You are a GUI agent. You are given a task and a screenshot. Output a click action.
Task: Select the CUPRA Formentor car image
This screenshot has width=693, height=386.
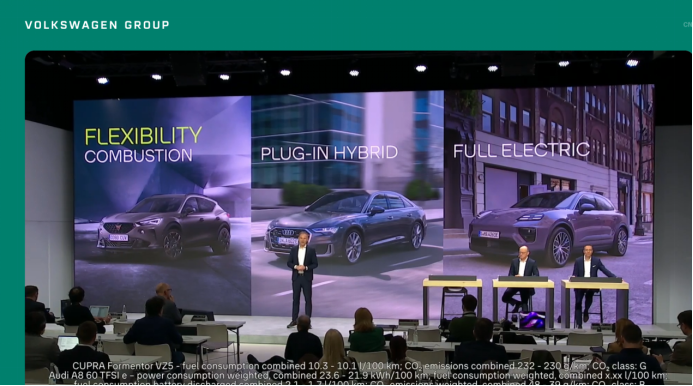pyautogui.click(x=164, y=225)
